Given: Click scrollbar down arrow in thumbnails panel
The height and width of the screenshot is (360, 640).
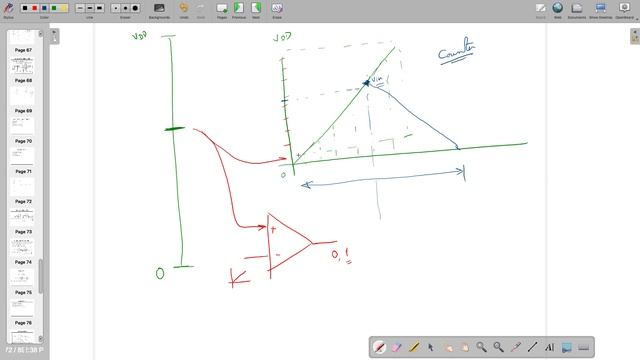Looking at the screenshot, I should tap(40, 339).
